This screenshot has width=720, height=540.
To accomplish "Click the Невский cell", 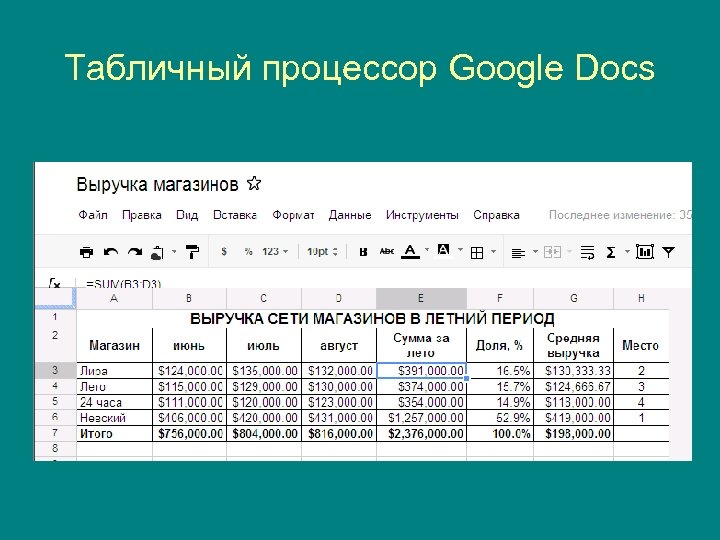I will click(x=114, y=418).
